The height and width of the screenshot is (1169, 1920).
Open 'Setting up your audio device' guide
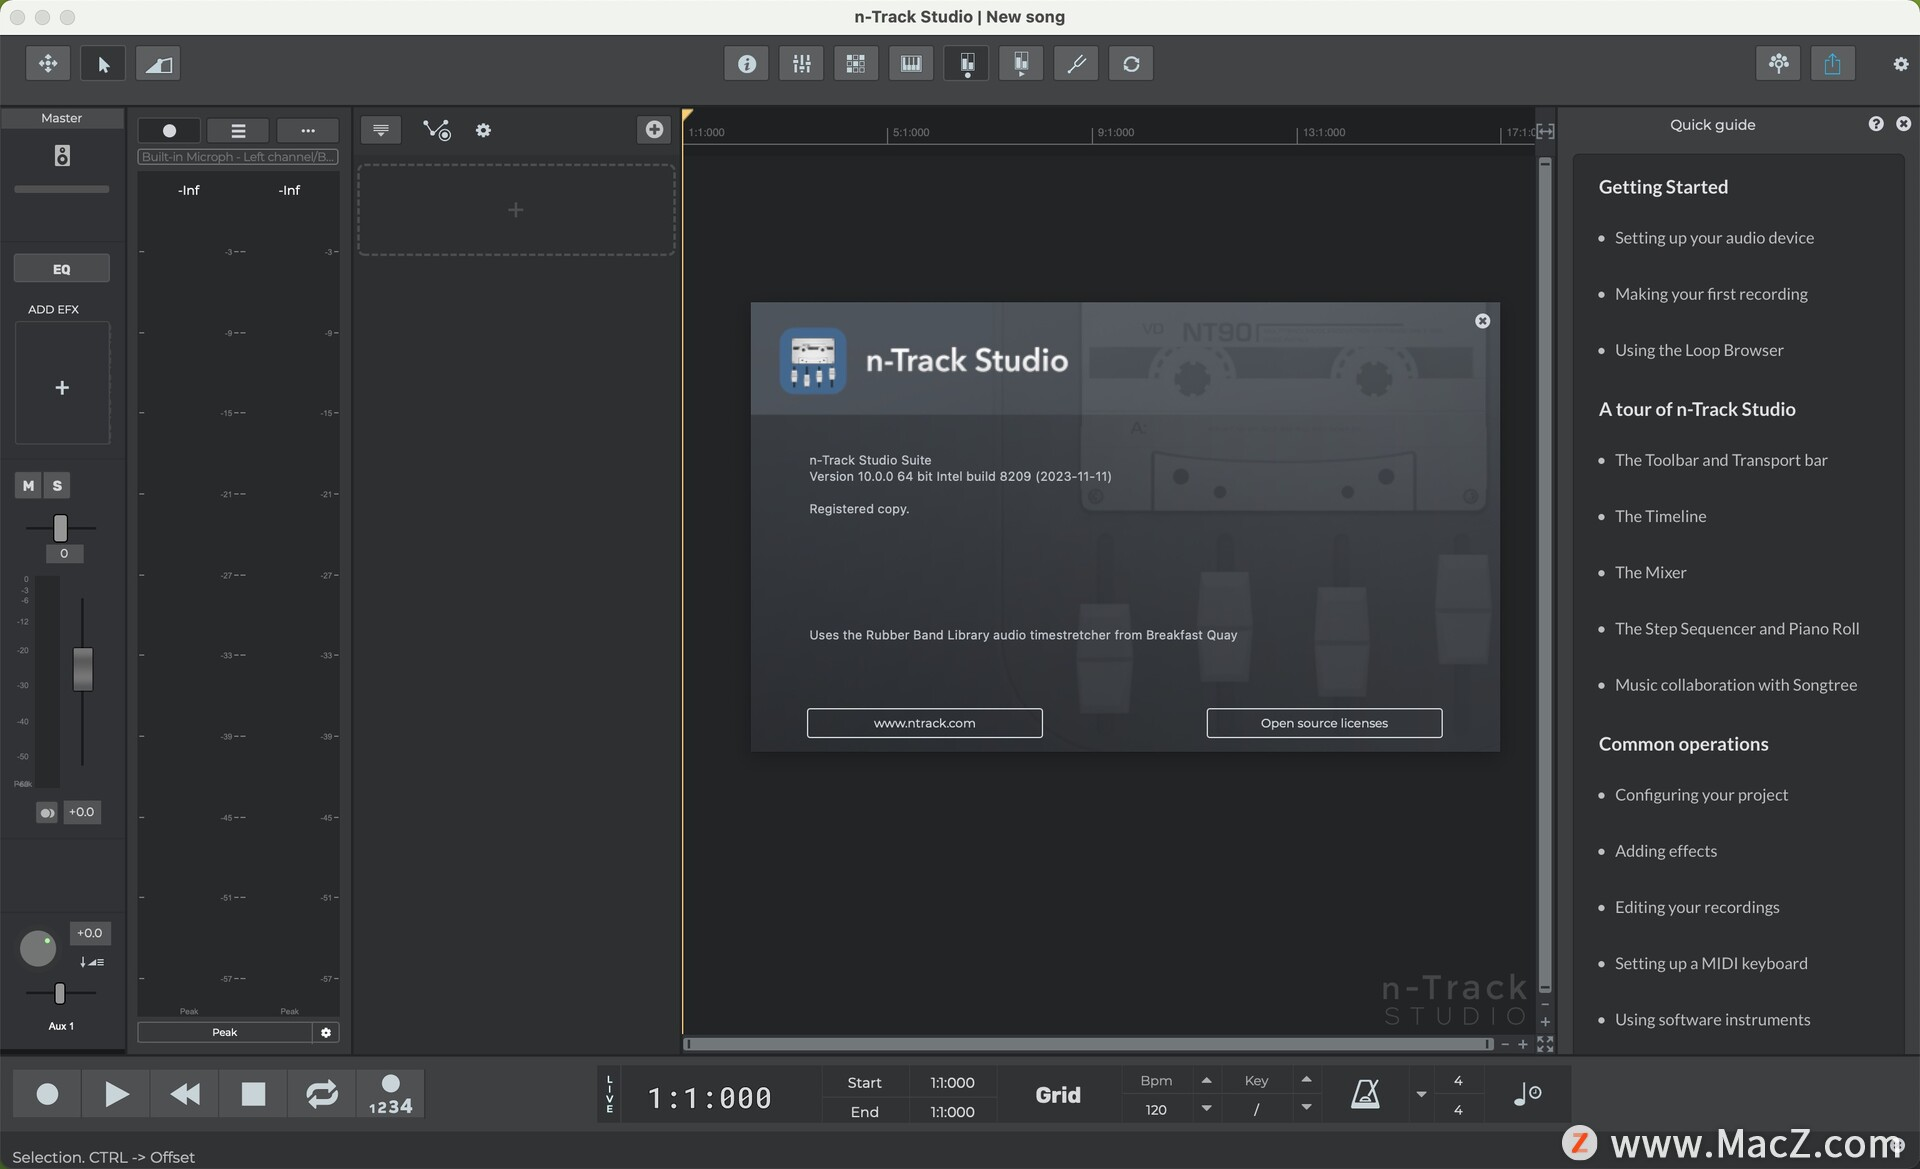click(x=1714, y=238)
